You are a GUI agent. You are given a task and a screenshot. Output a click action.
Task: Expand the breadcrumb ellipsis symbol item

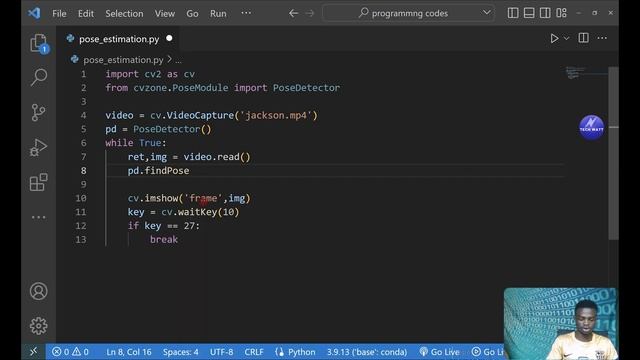point(178,60)
